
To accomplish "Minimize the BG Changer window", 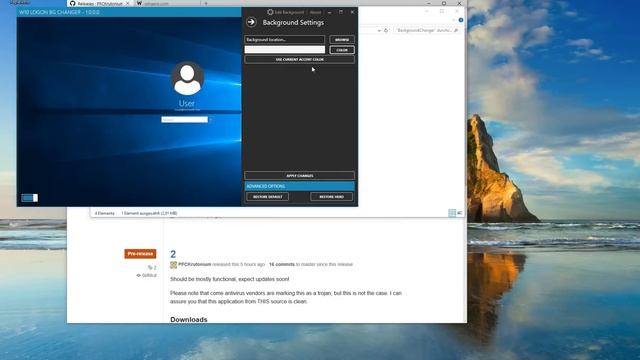I will 330,12.
